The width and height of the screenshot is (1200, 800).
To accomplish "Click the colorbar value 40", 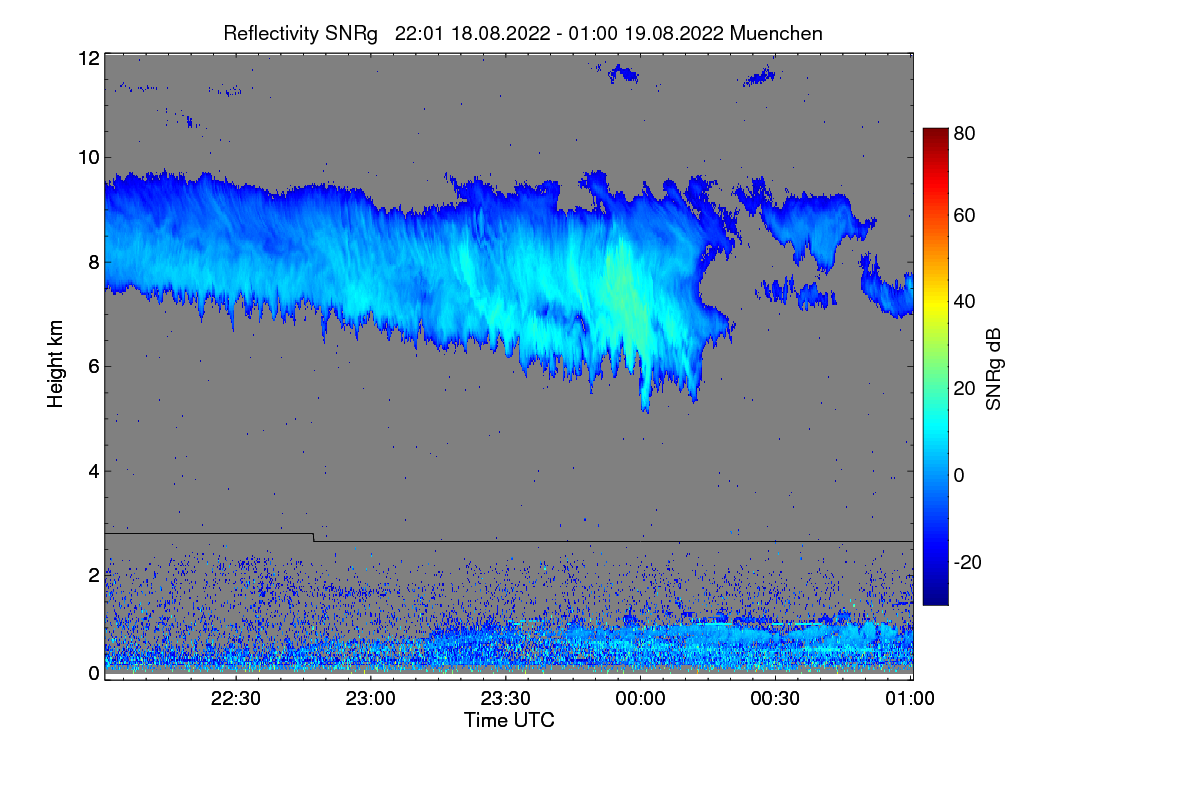I will point(964,301).
